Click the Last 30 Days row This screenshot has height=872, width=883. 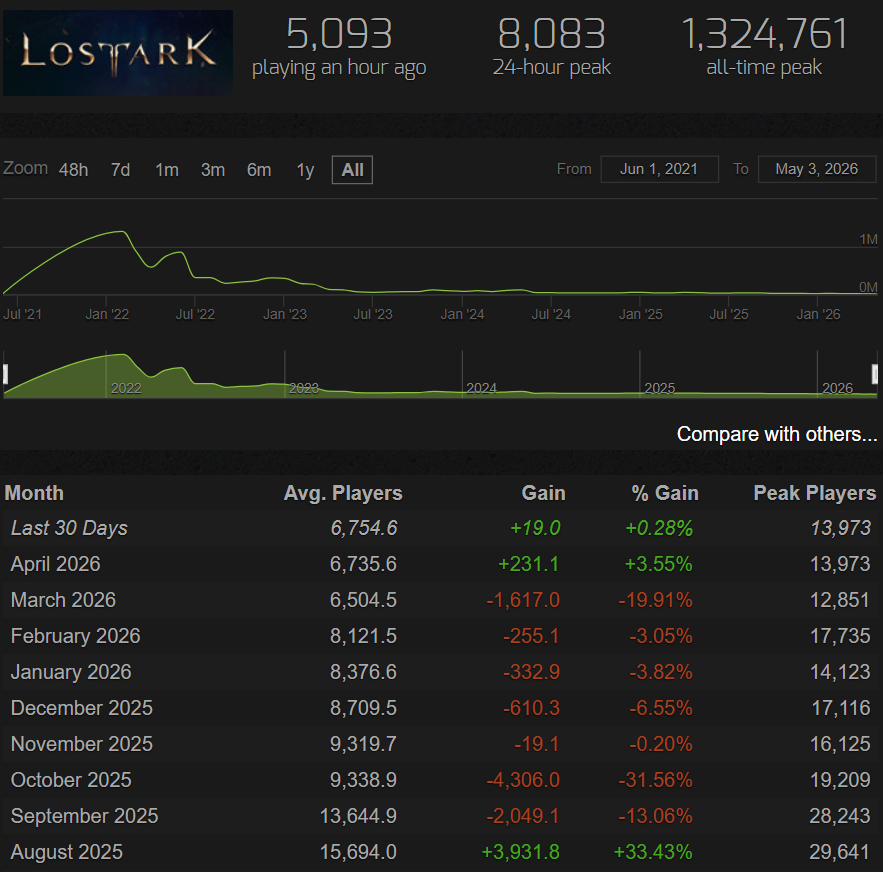point(440,528)
